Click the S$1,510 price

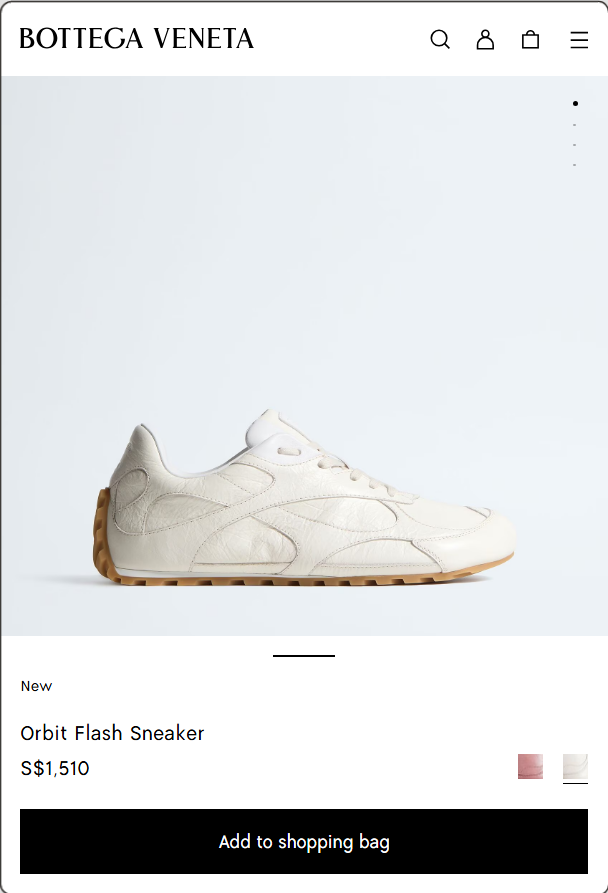(x=55, y=768)
